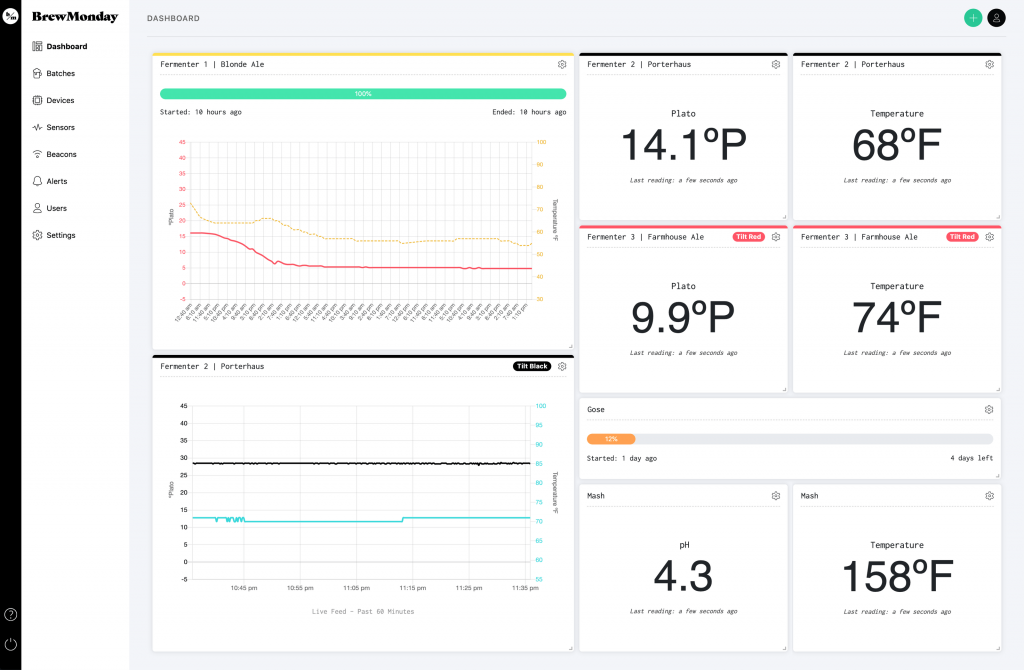Open the Alerts section
Viewport: 1024px width, 670px height.
(57, 181)
